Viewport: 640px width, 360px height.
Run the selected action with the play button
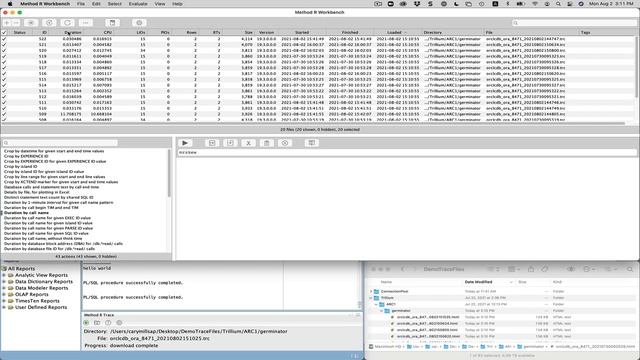185,143
